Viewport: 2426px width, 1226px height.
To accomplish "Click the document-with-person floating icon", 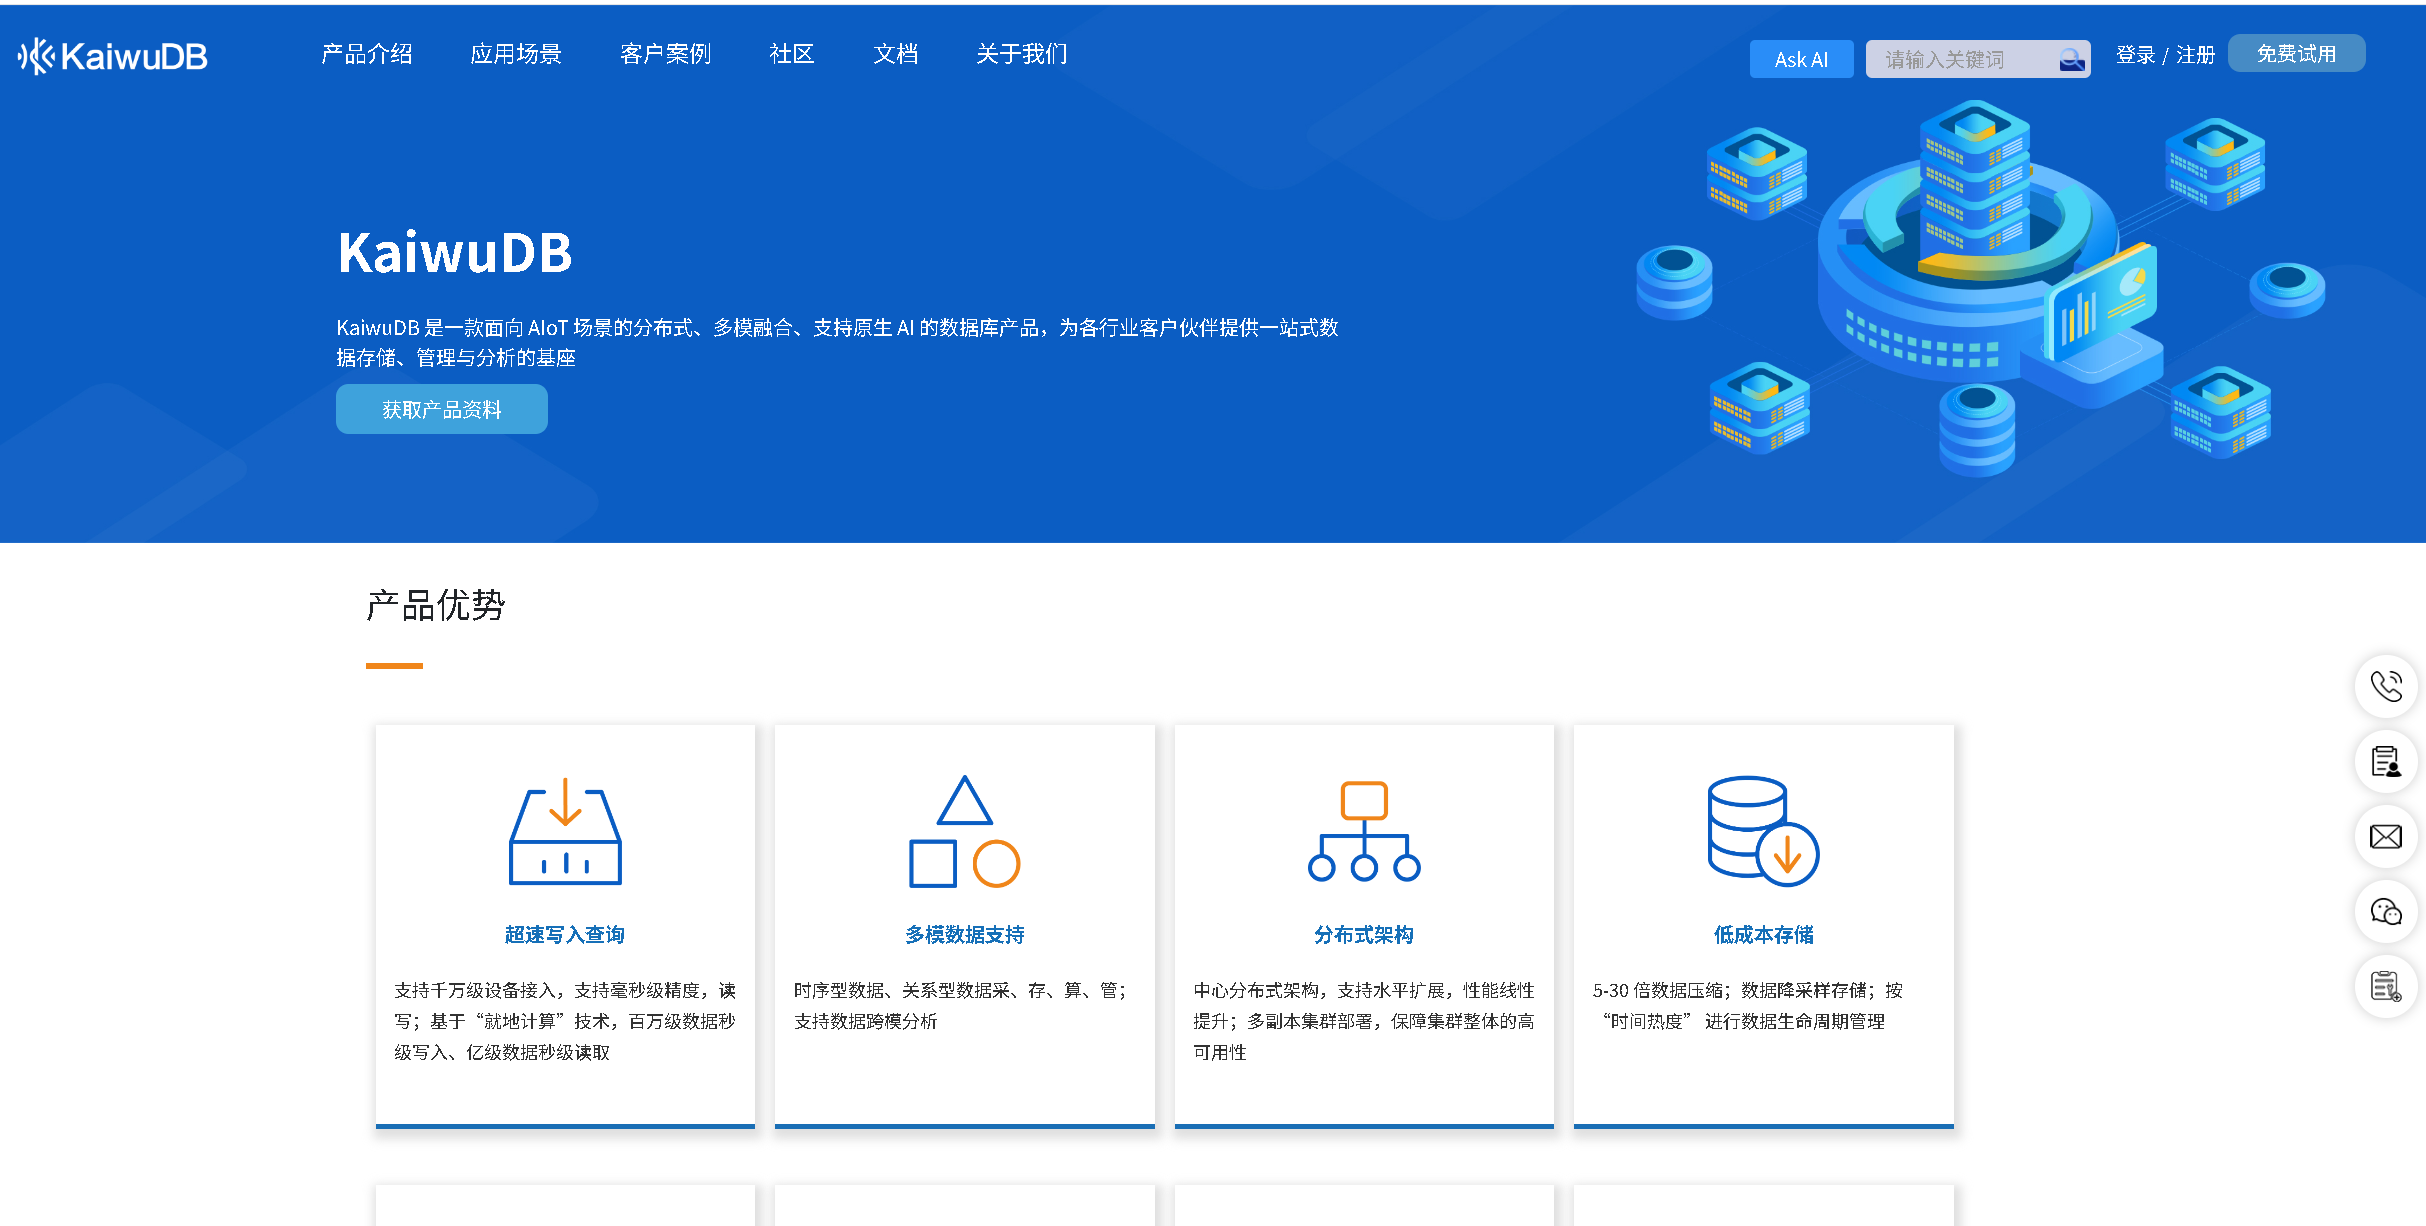I will [2386, 761].
